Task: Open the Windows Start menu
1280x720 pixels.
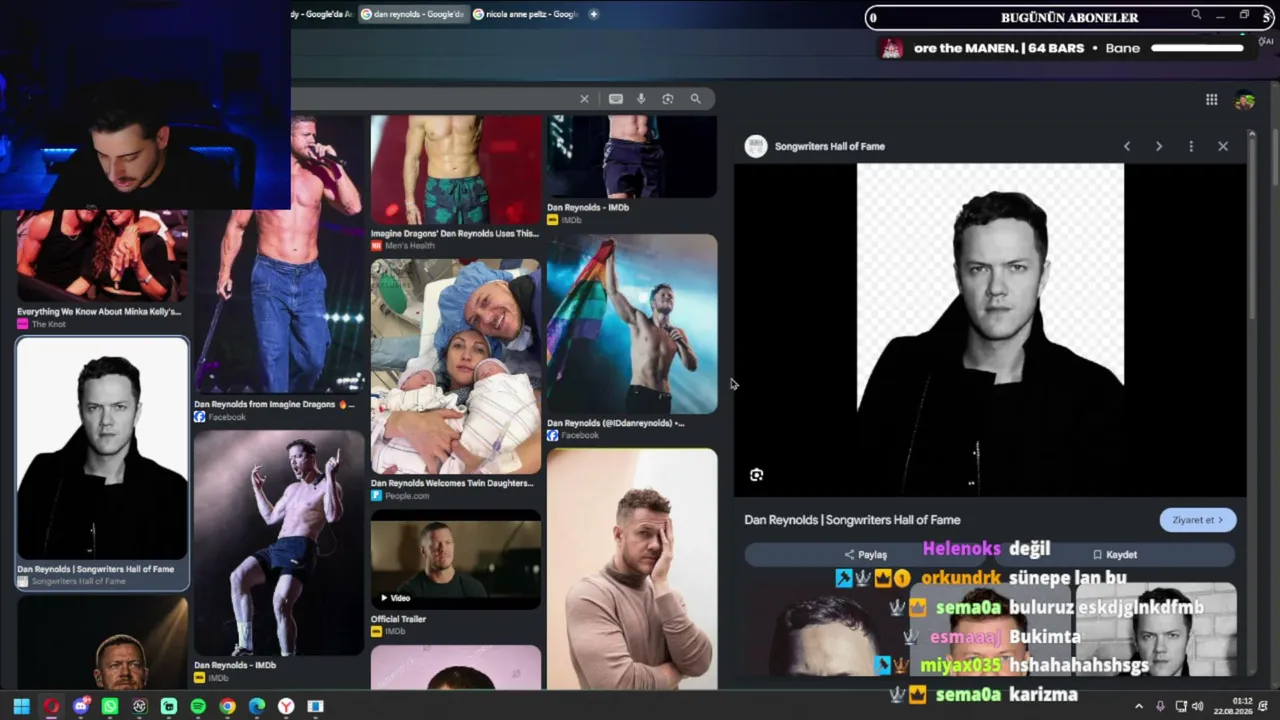Action: (21, 706)
